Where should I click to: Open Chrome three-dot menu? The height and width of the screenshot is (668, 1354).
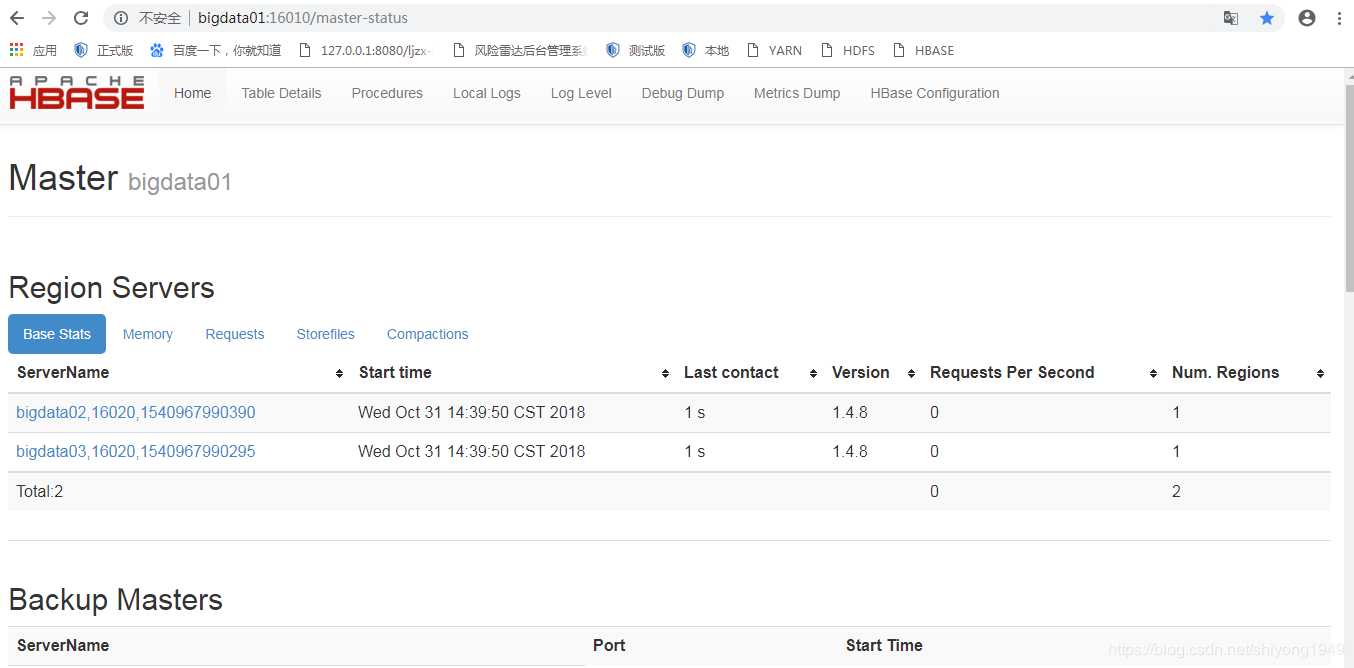[x=1340, y=18]
